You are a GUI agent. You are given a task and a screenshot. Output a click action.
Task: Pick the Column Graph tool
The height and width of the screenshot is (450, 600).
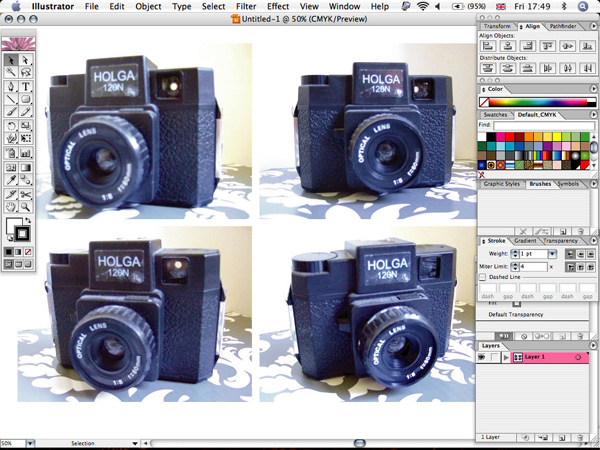point(25,153)
